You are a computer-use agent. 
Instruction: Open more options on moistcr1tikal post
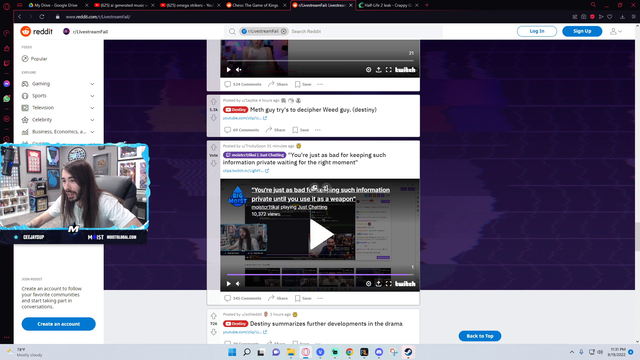(320, 298)
